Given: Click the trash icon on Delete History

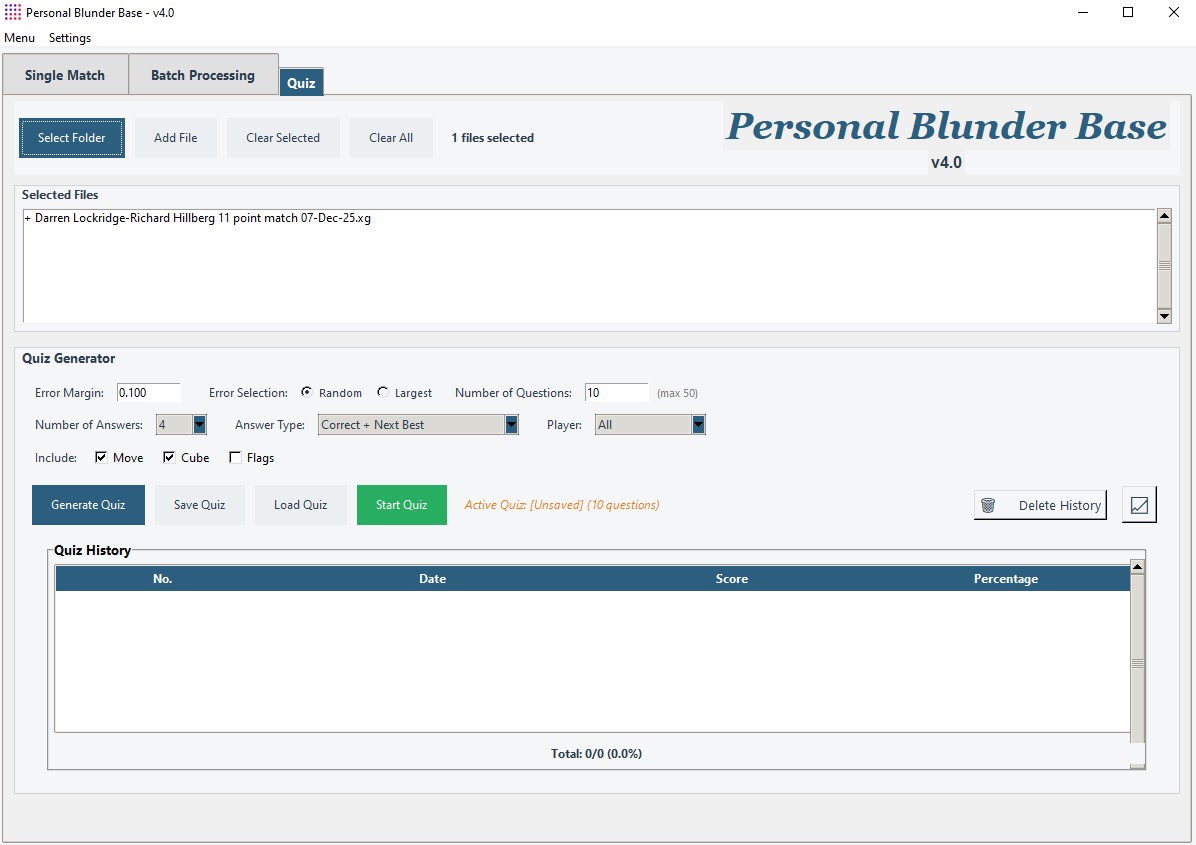Looking at the screenshot, I should click(x=988, y=505).
